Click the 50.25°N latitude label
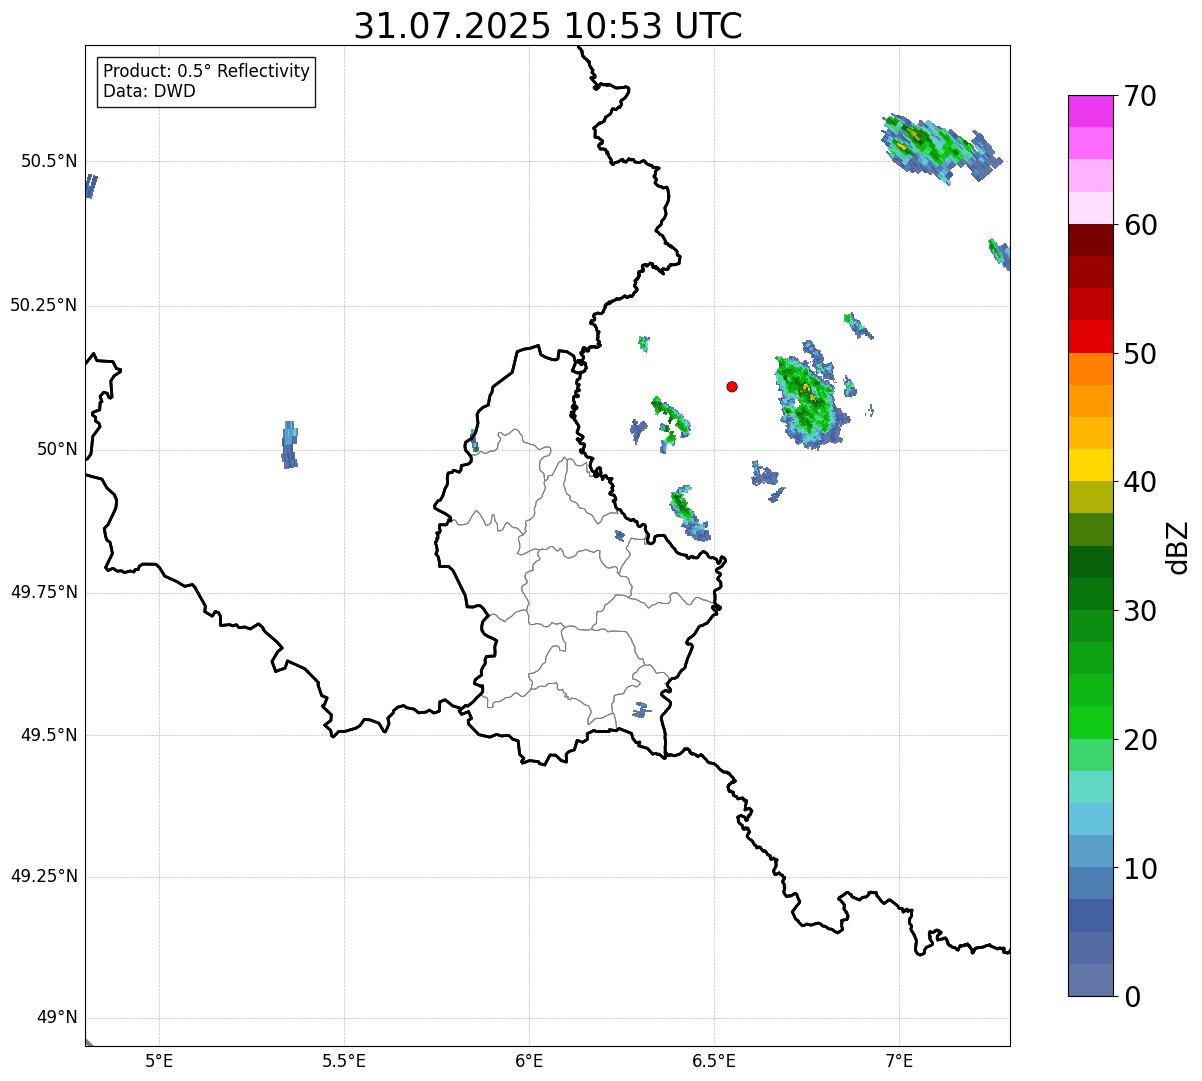The width and height of the screenshot is (1202, 1081). [x=44, y=305]
